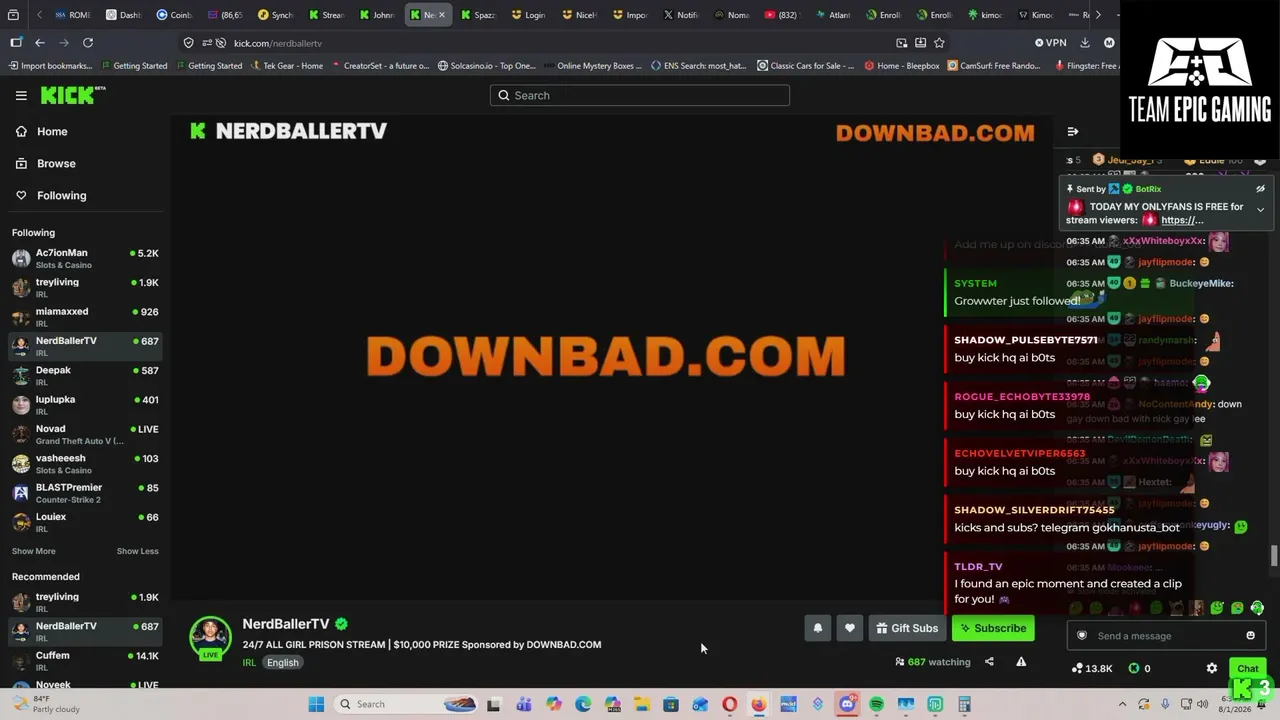
Task: Hide the pinned message eye-slash icon
Action: coord(1260,189)
